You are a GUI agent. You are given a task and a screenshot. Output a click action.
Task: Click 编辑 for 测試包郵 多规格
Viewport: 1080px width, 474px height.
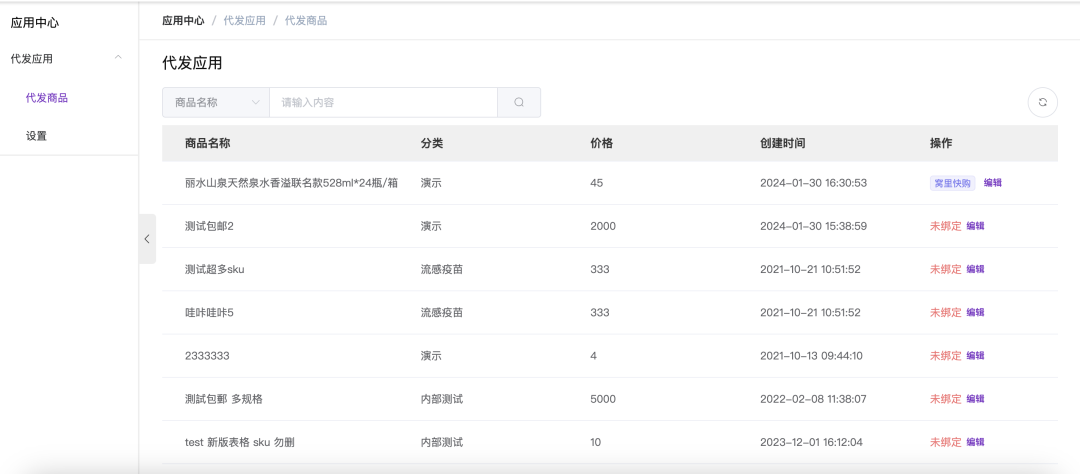975,399
